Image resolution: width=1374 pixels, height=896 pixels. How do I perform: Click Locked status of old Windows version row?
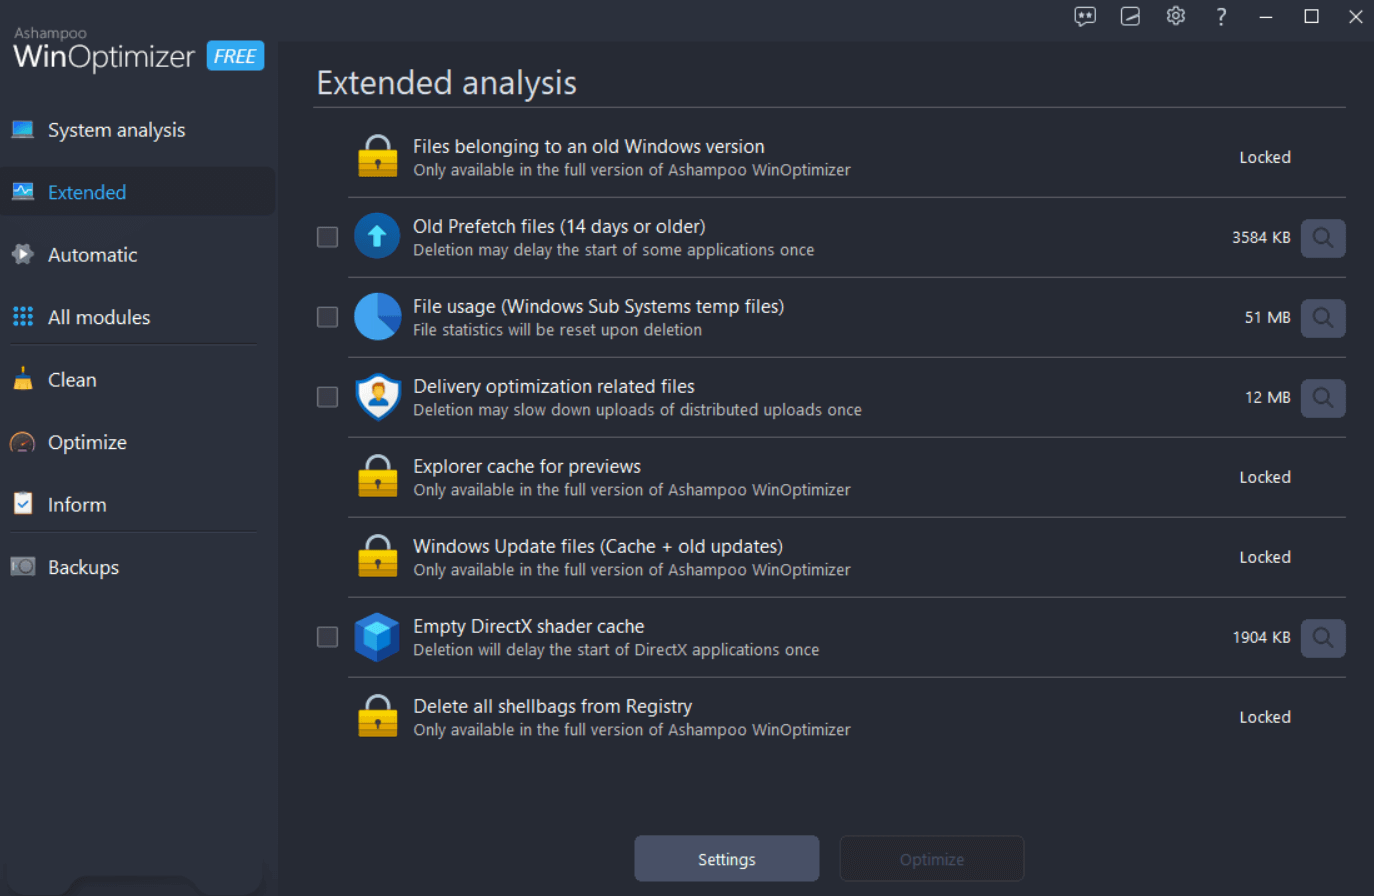pos(1265,157)
